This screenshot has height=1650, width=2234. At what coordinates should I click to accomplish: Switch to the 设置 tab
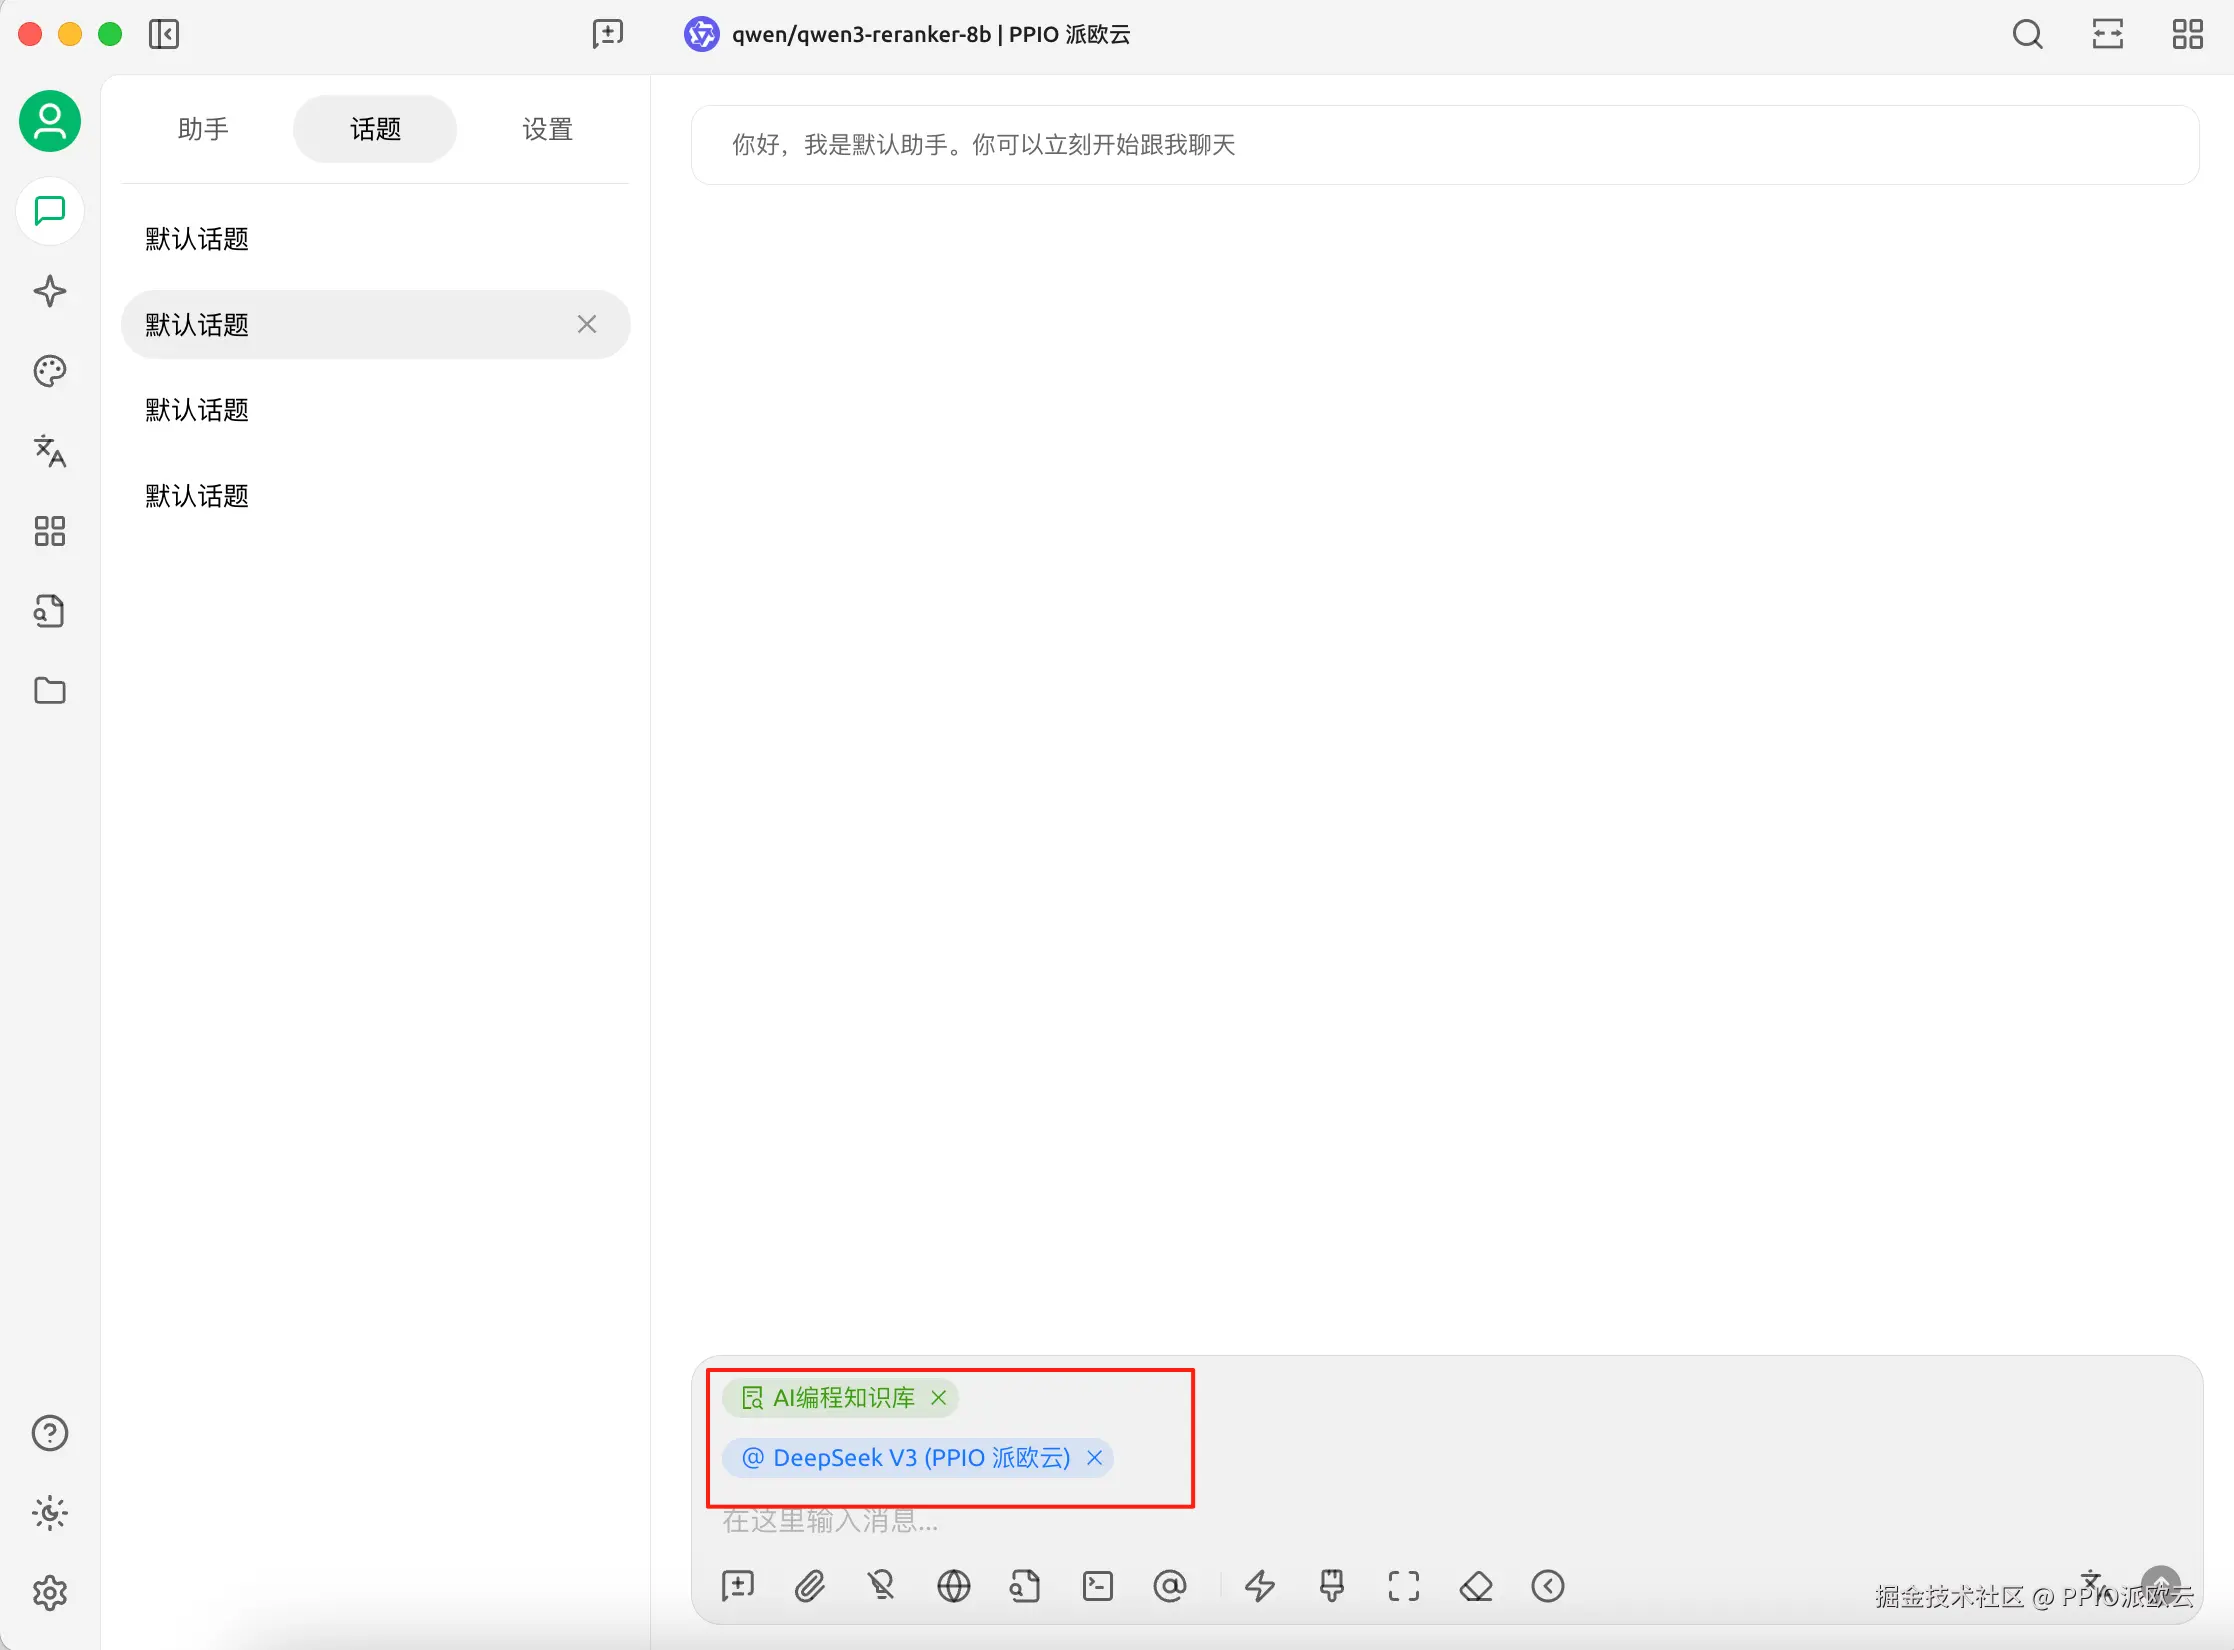[x=547, y=129]
